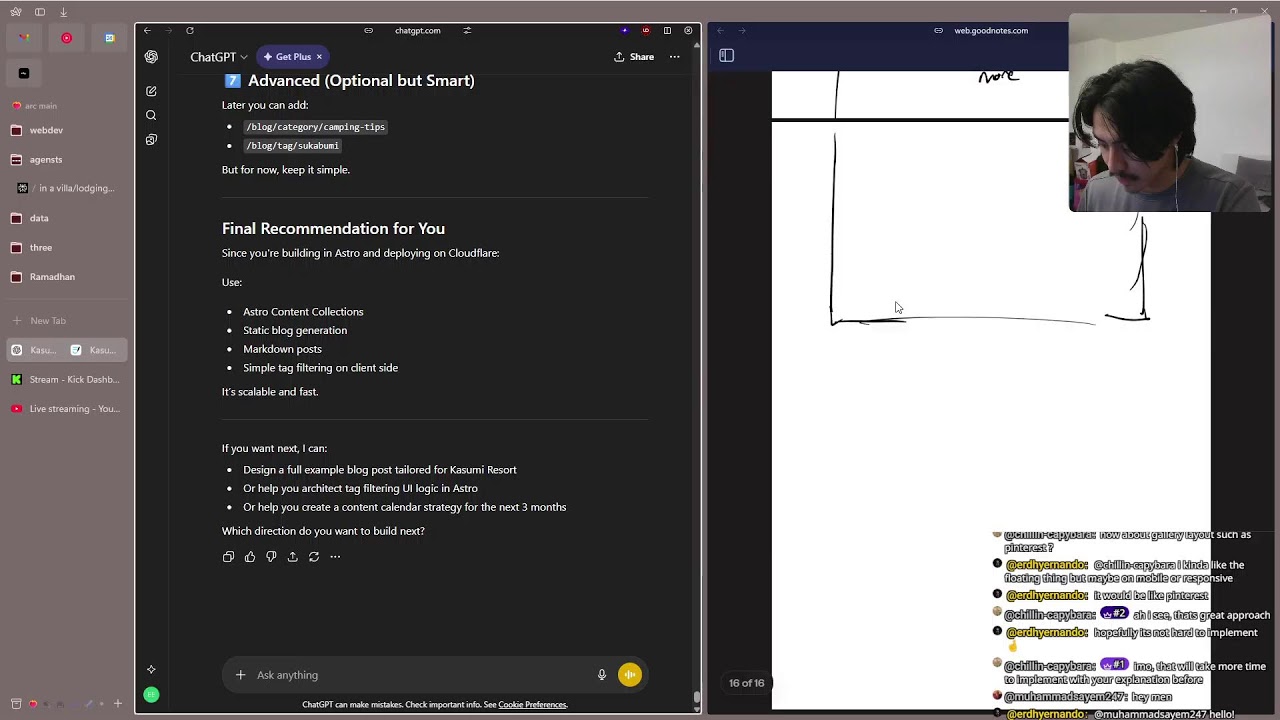Start dictation with the microphone icon
The width and height of the screenshot is (1280, 720).
coord(602,675)
